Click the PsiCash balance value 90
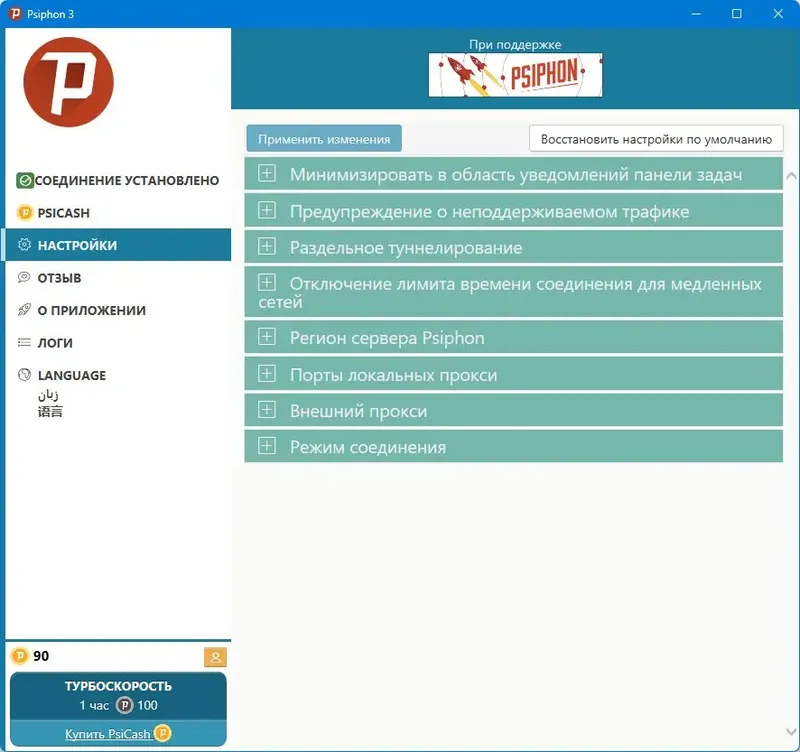The height and width of the screenshot is (752, 800). [x=41, y=656]
